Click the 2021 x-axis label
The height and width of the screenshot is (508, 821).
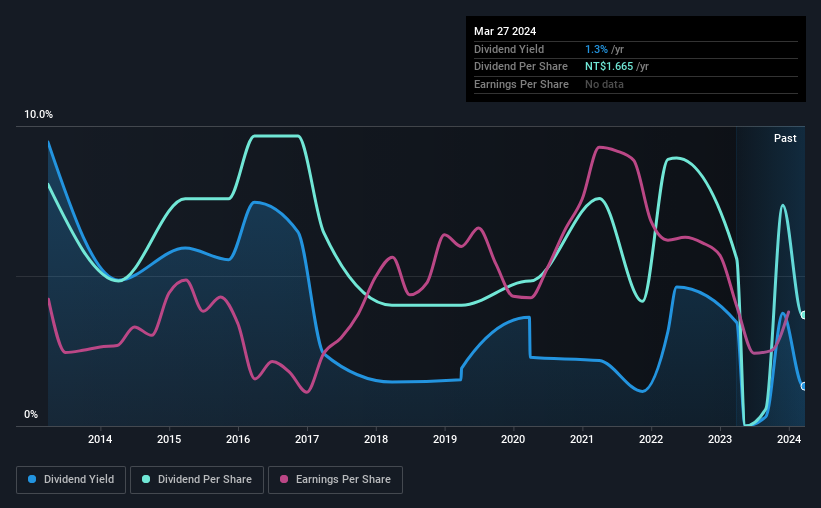tap(582, 439)
